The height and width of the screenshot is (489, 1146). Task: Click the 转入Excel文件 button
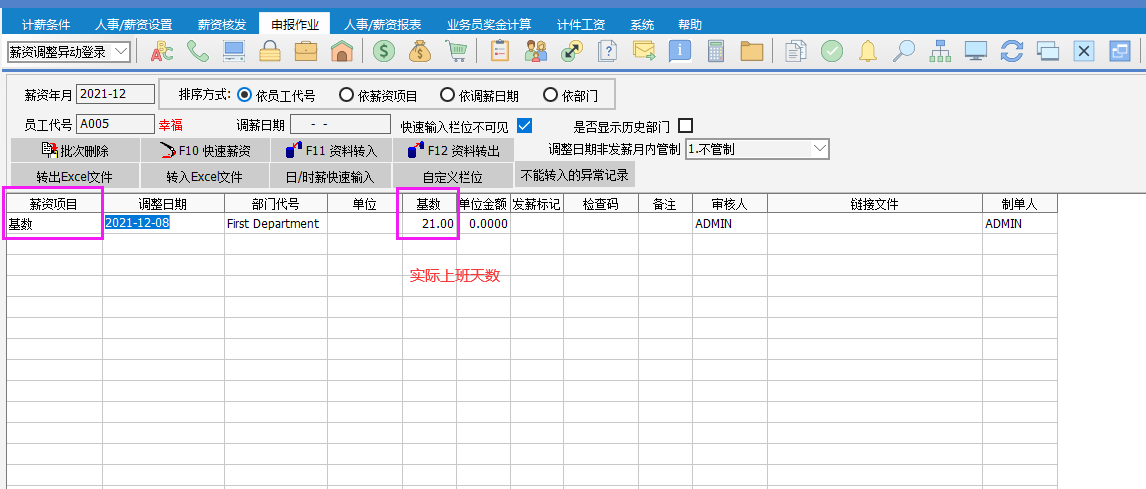[205, 176]
